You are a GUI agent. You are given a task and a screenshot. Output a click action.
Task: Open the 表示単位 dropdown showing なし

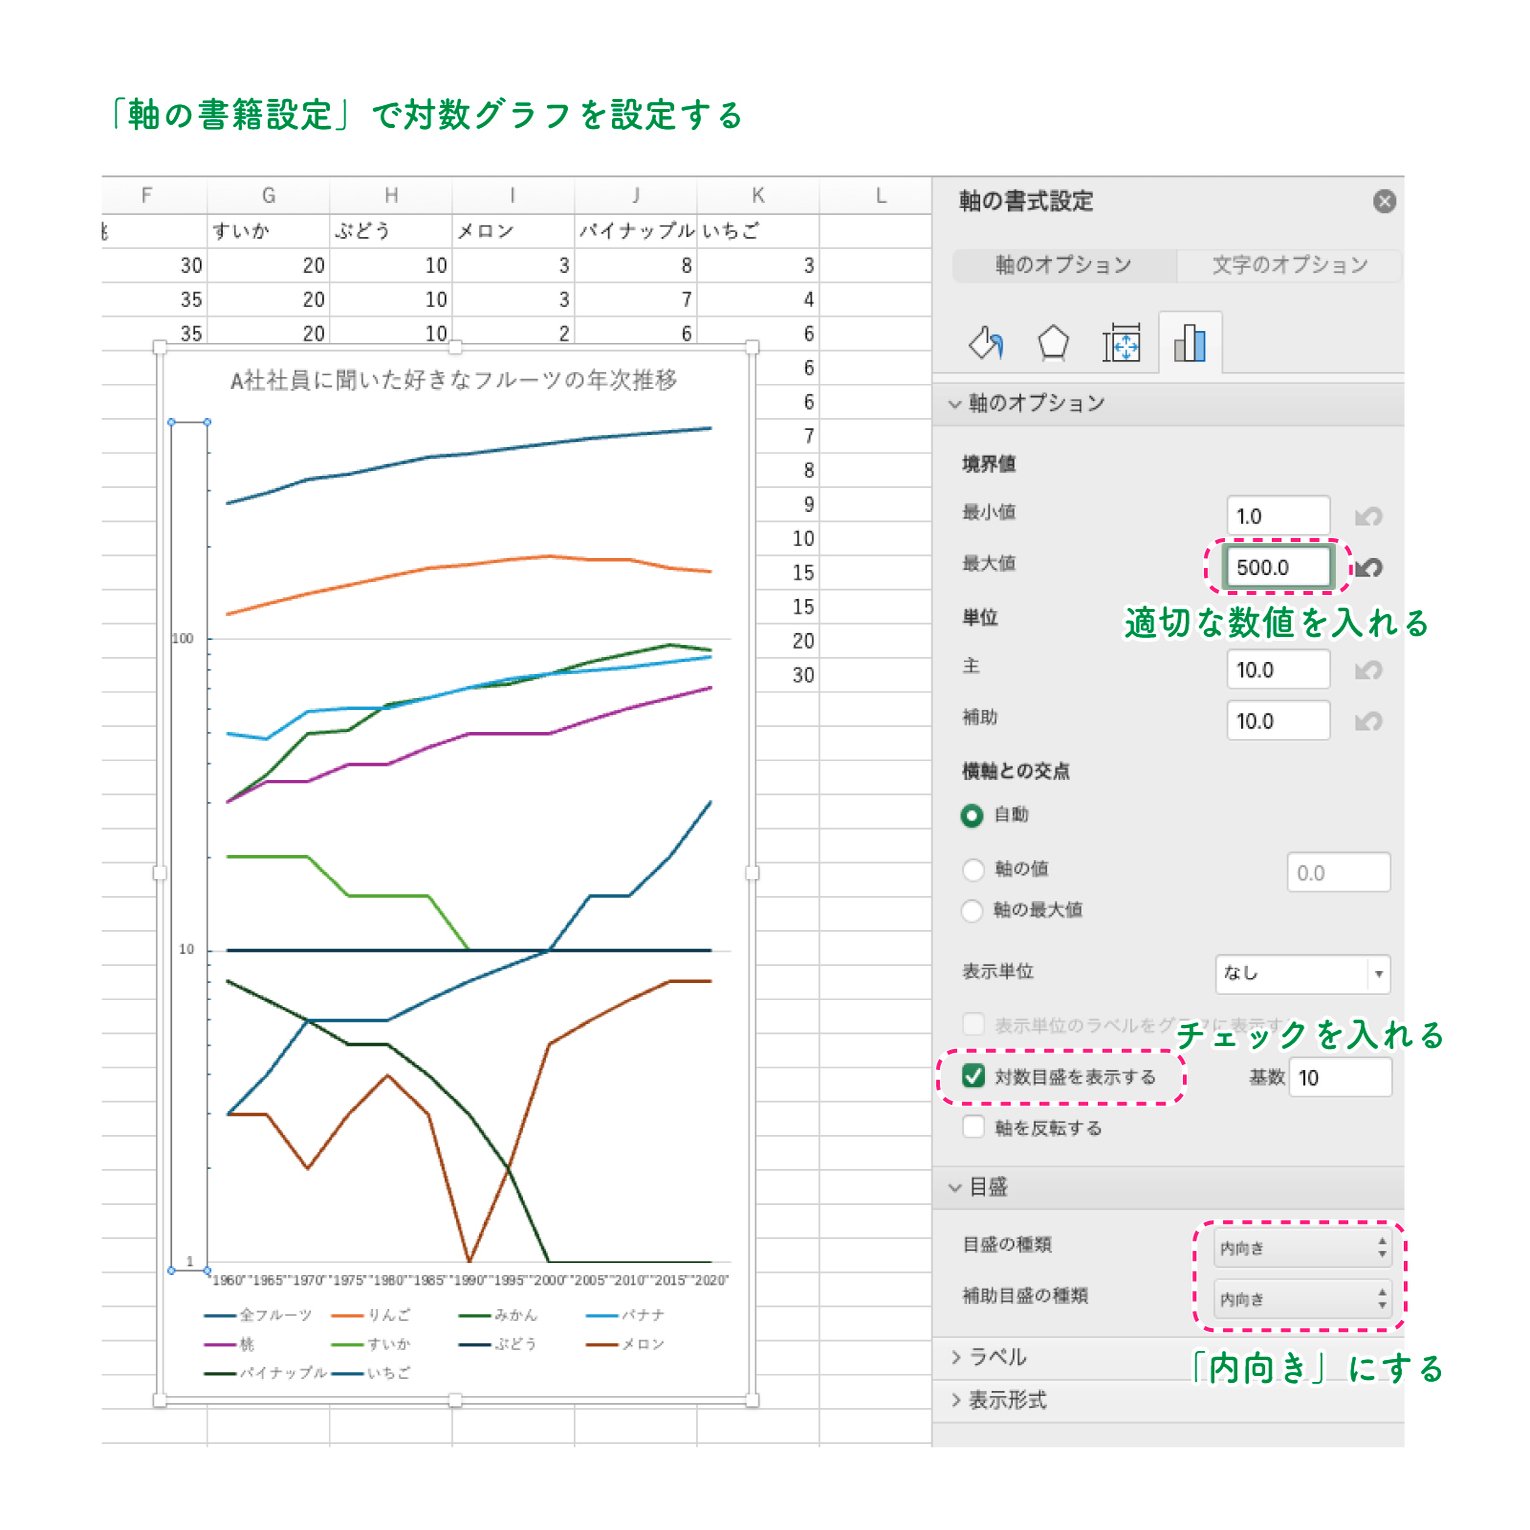click(1303, 973)
